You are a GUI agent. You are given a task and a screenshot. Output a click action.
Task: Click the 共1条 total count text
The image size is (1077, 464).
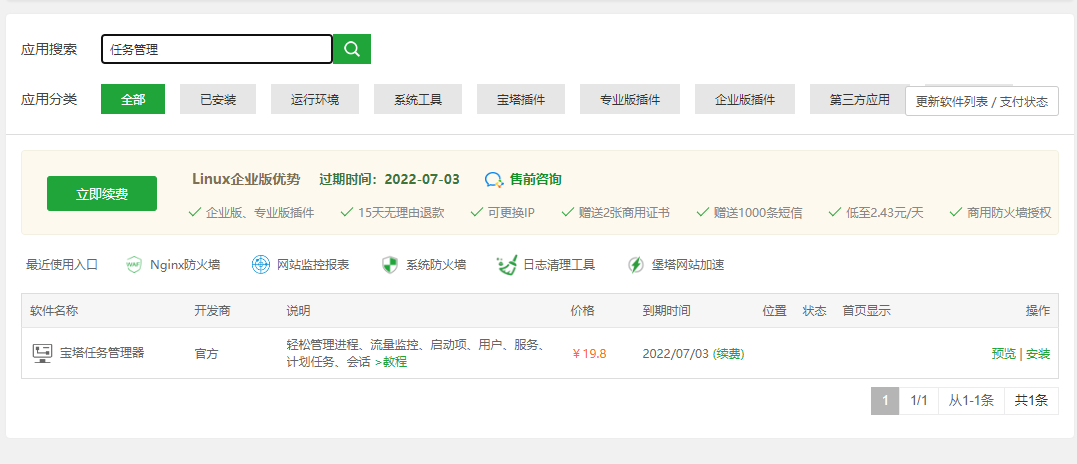pos(1032,401)
